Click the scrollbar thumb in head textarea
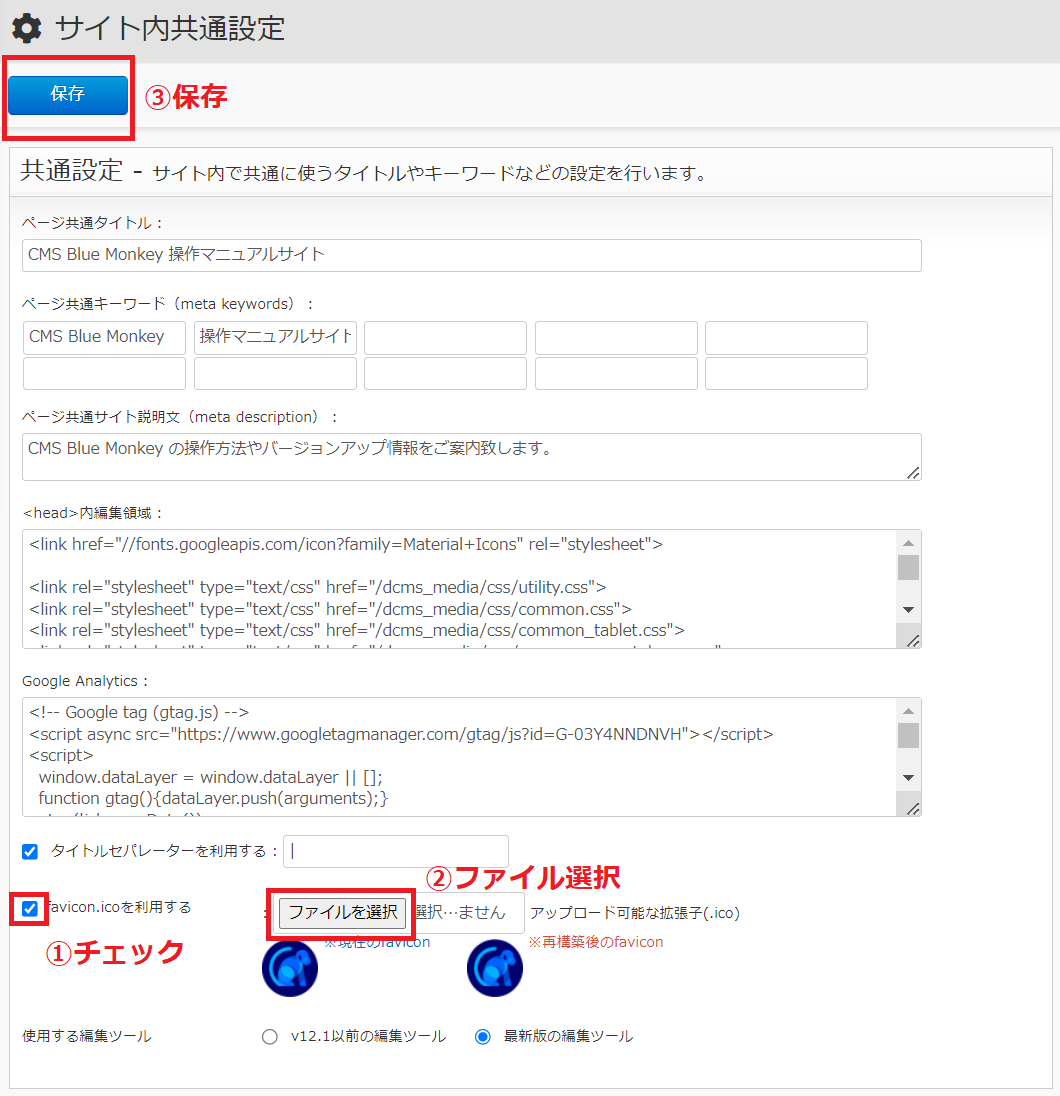Screen dimensions: 1060x1096 [x=908, y=568]
